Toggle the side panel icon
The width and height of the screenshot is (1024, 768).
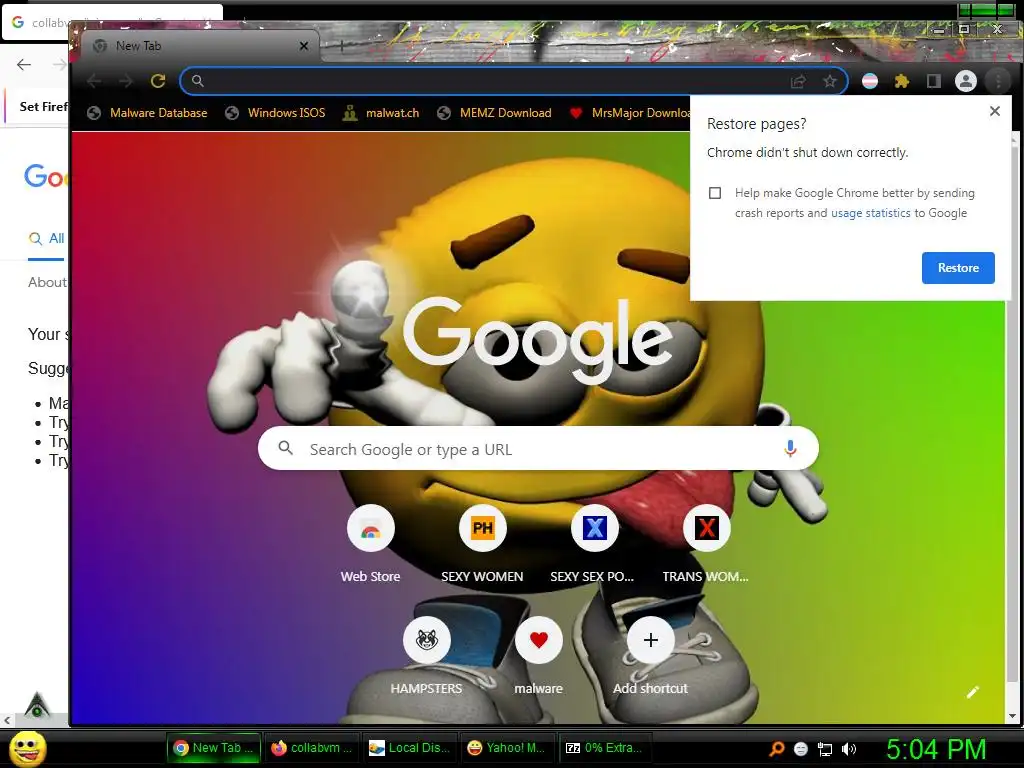tap(934, 81)
